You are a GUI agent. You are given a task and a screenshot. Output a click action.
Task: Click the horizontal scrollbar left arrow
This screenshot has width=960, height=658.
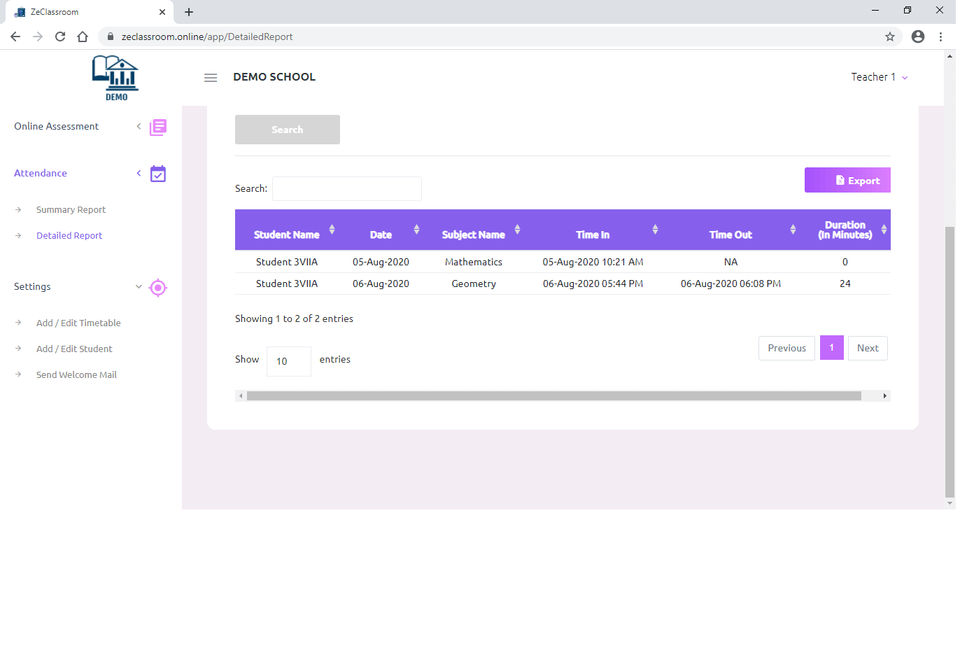pos(241,396)
